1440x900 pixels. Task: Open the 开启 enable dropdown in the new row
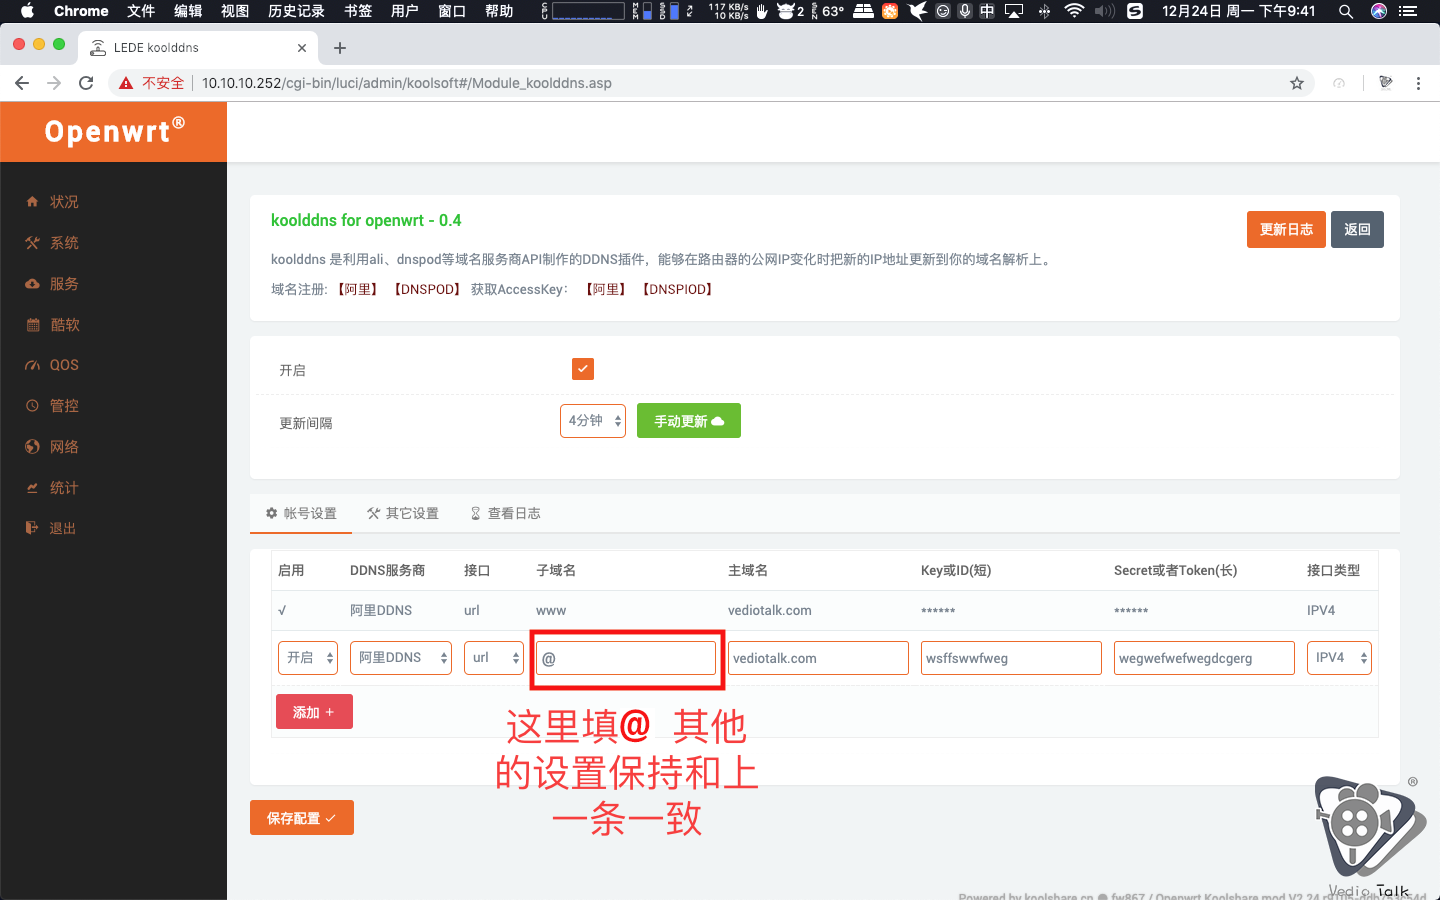(308, 658)
